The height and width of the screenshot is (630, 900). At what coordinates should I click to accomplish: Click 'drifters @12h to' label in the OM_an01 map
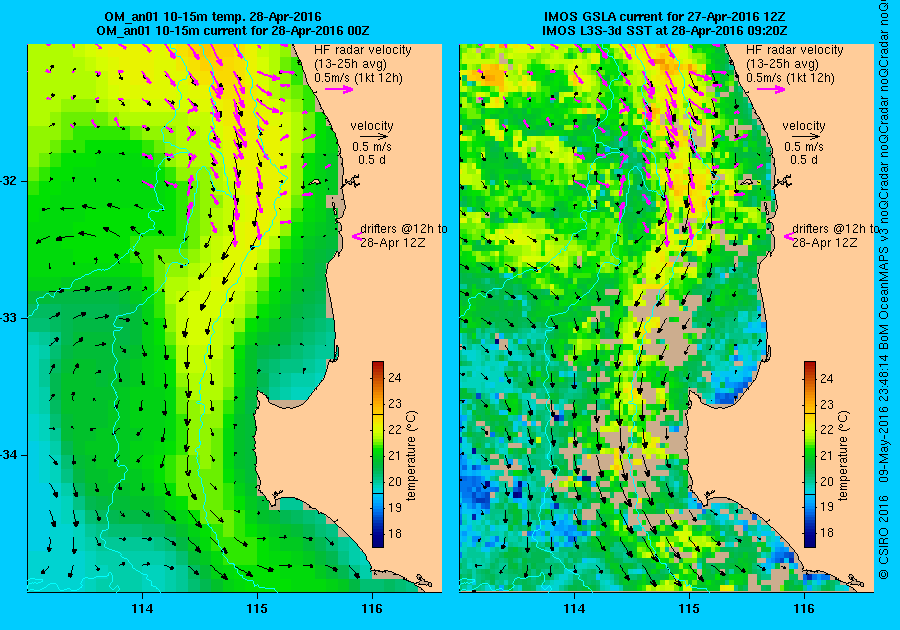(404, 228)
